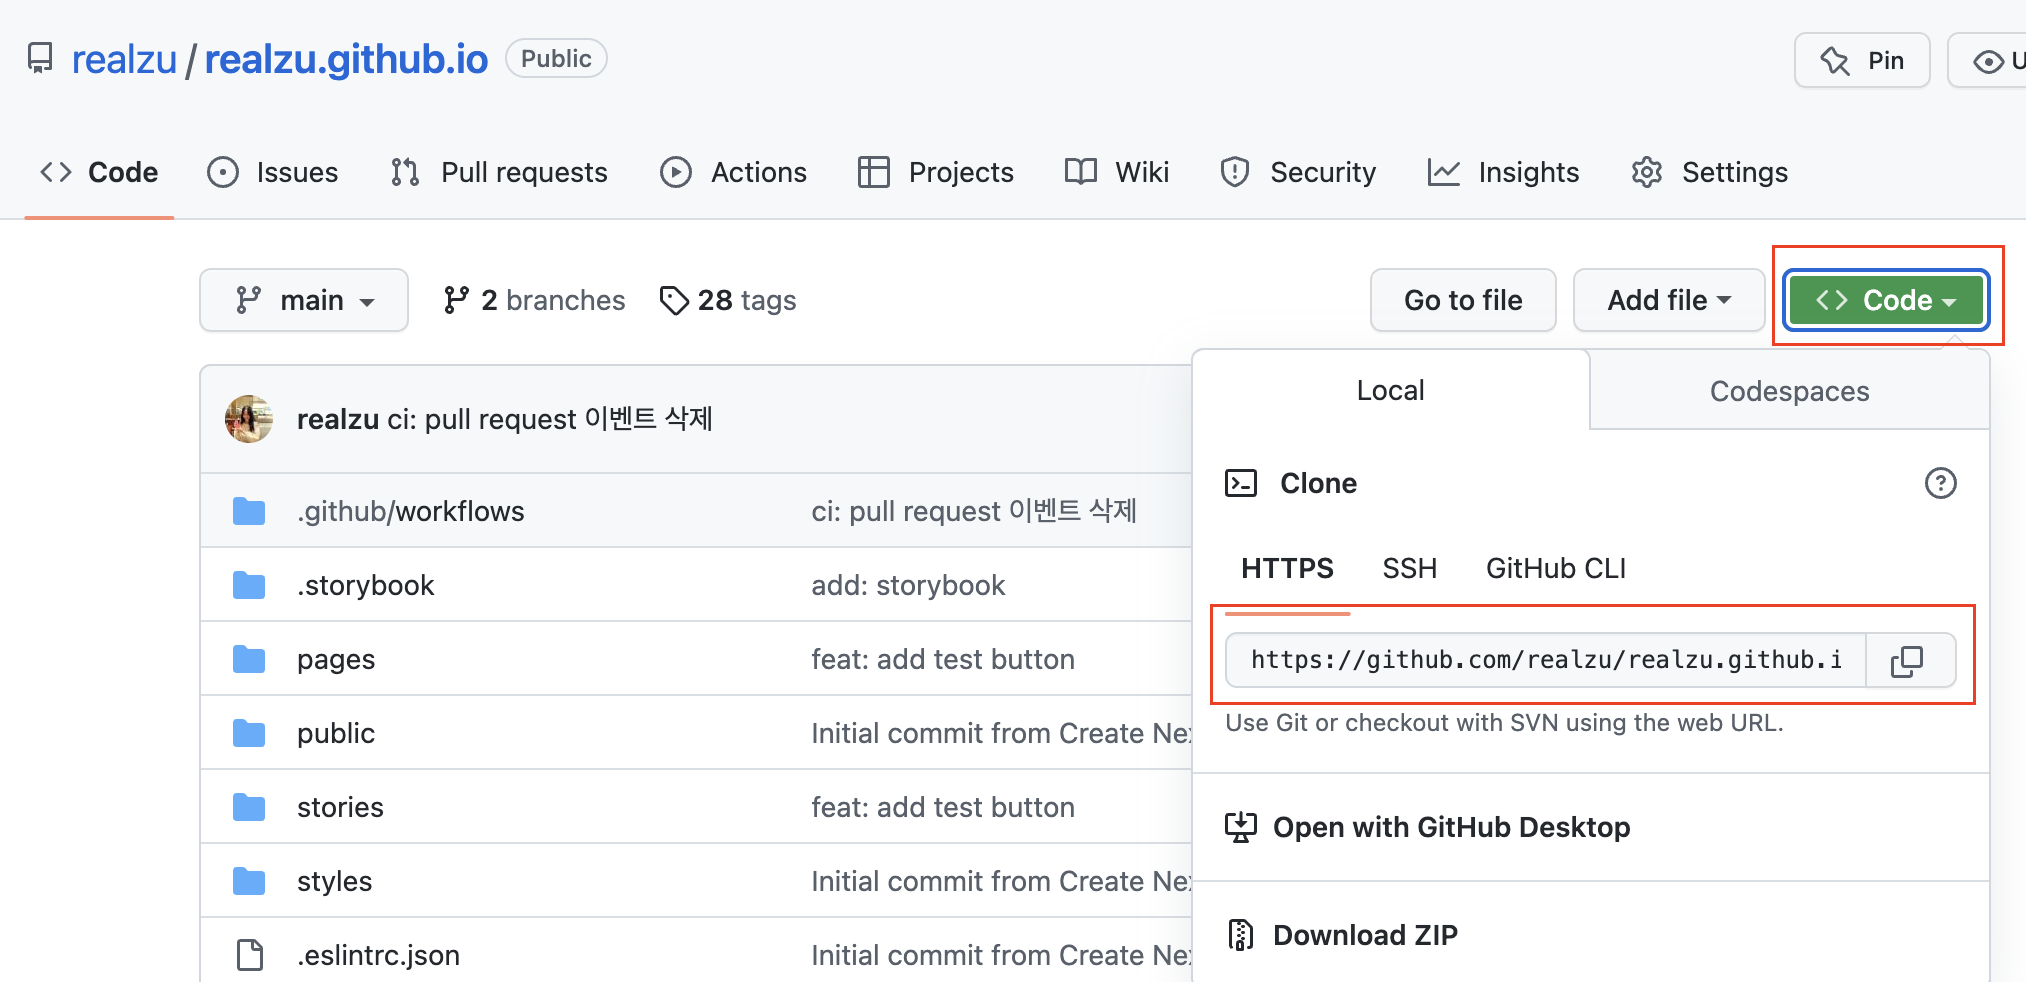View the 28 tags link
Screen dimensions: 2026x982
(728, 300)
